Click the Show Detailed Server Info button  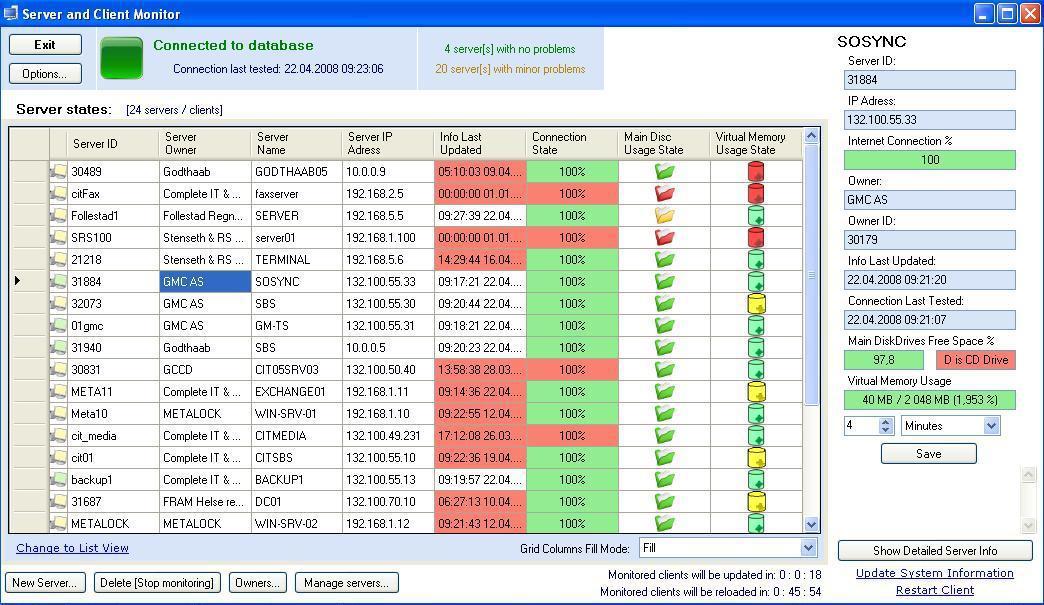pos(935,551)
